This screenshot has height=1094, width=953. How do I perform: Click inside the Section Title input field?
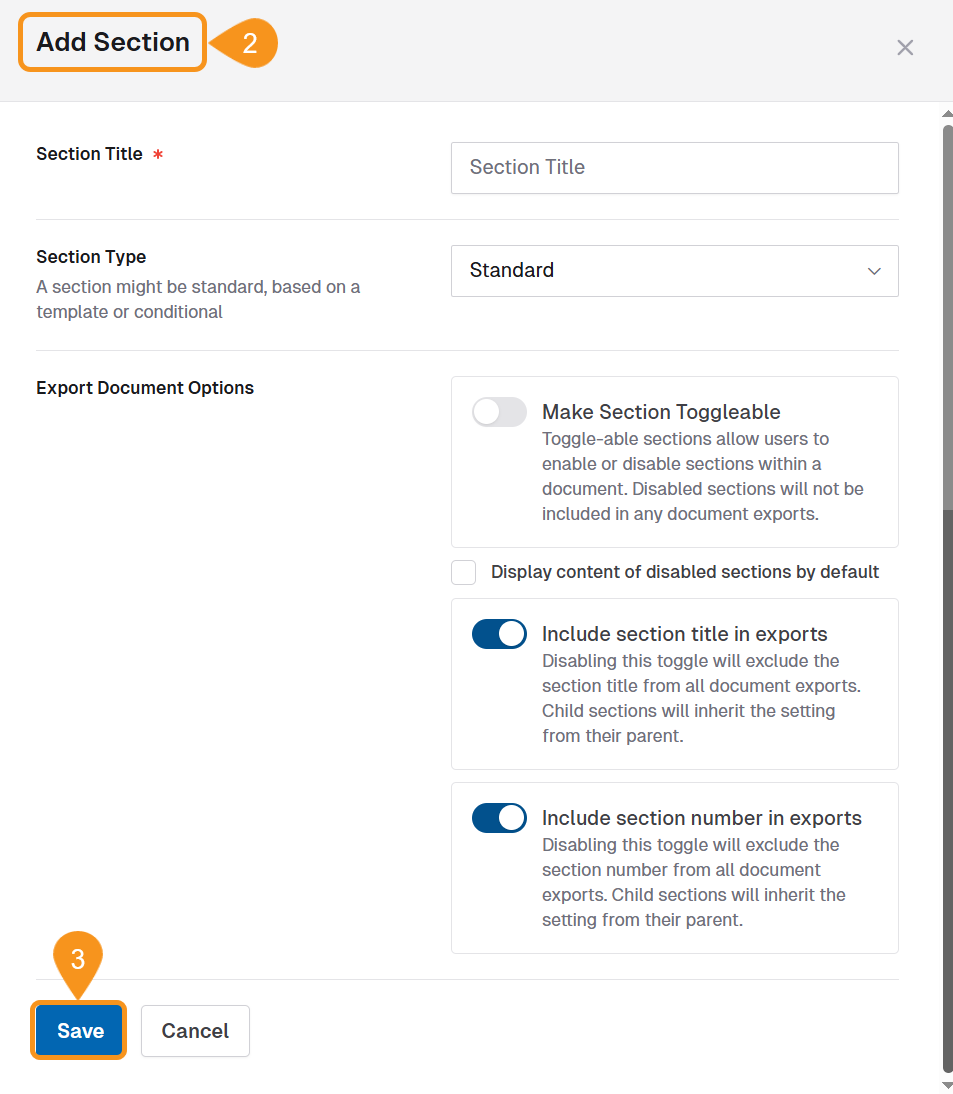674,167
